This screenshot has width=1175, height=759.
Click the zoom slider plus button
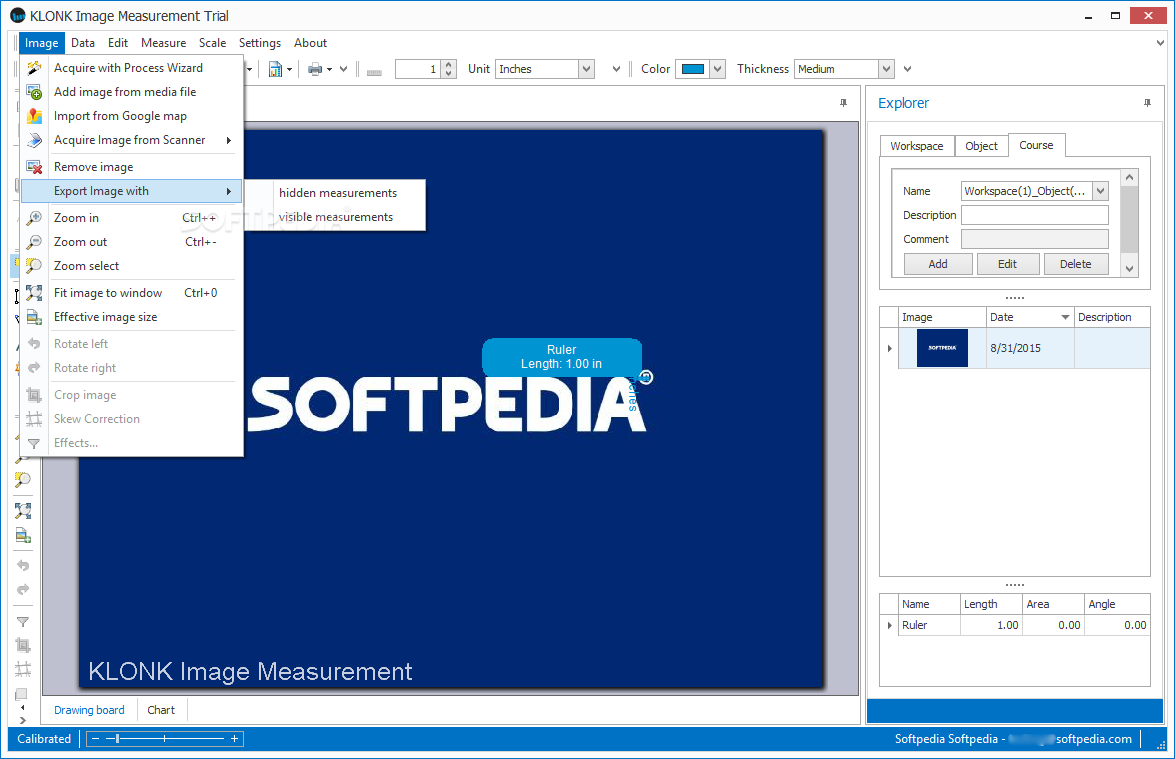[x=235, y=739]
